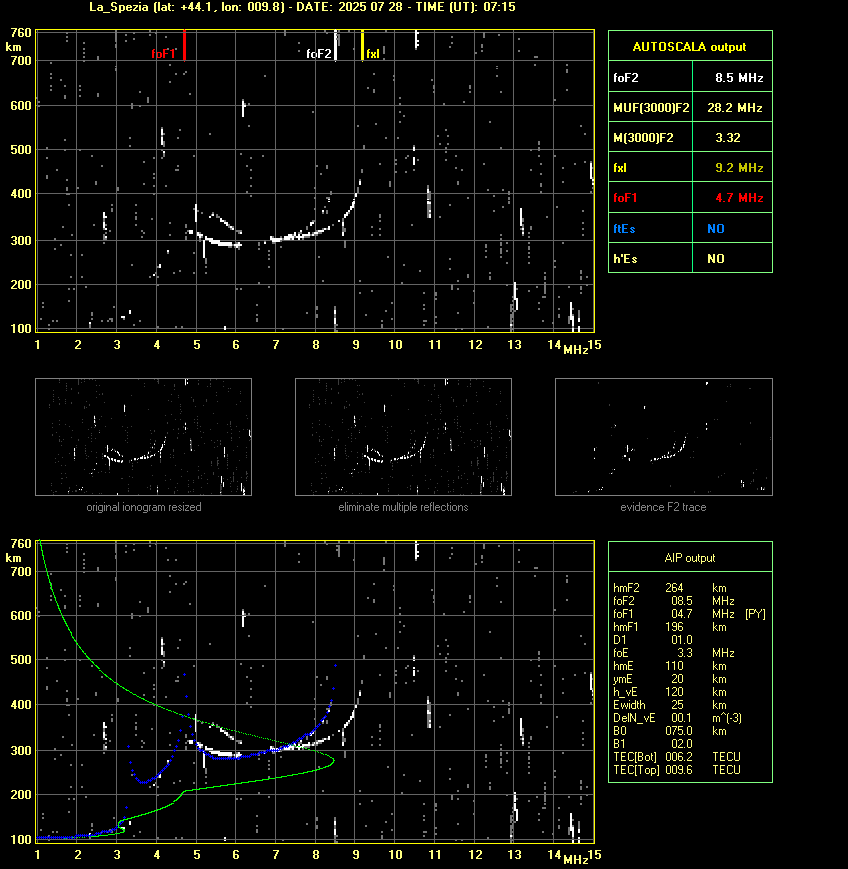Select the fxI 9.2 MHz value
The width and height of the screenshot is (848, 869).
(739, 167)
